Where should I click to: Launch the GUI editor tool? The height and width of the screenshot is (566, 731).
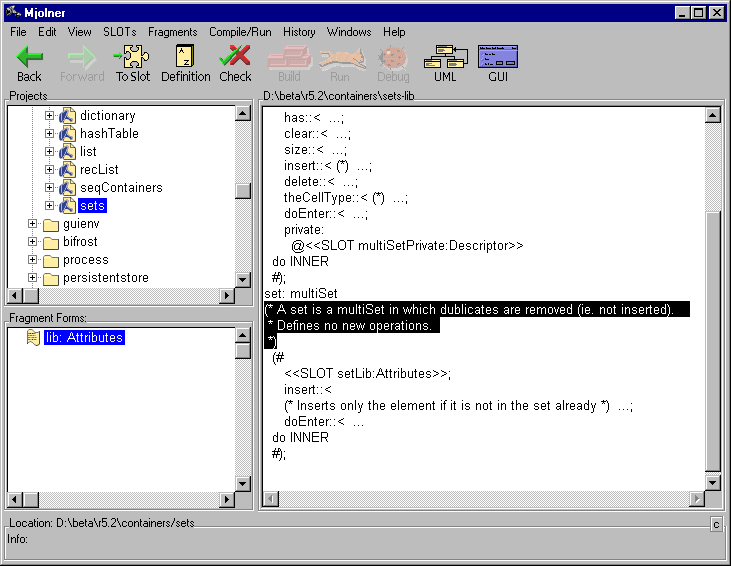click(x=498, y=58)
